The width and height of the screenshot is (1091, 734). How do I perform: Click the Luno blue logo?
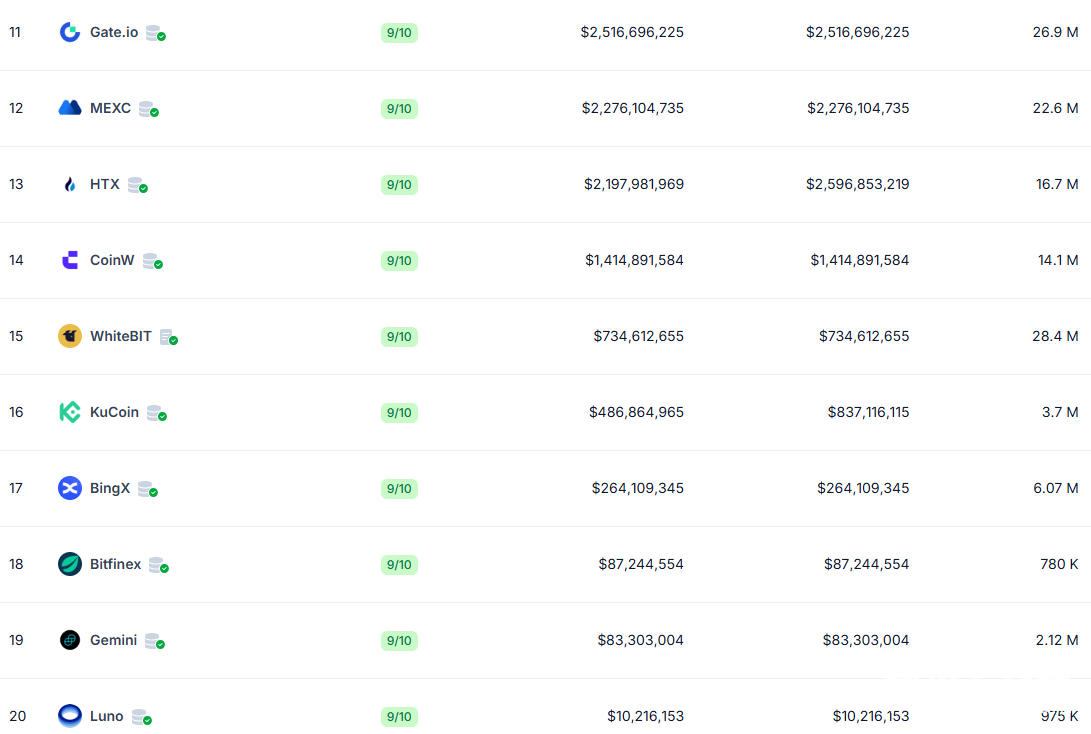[70, 716]
